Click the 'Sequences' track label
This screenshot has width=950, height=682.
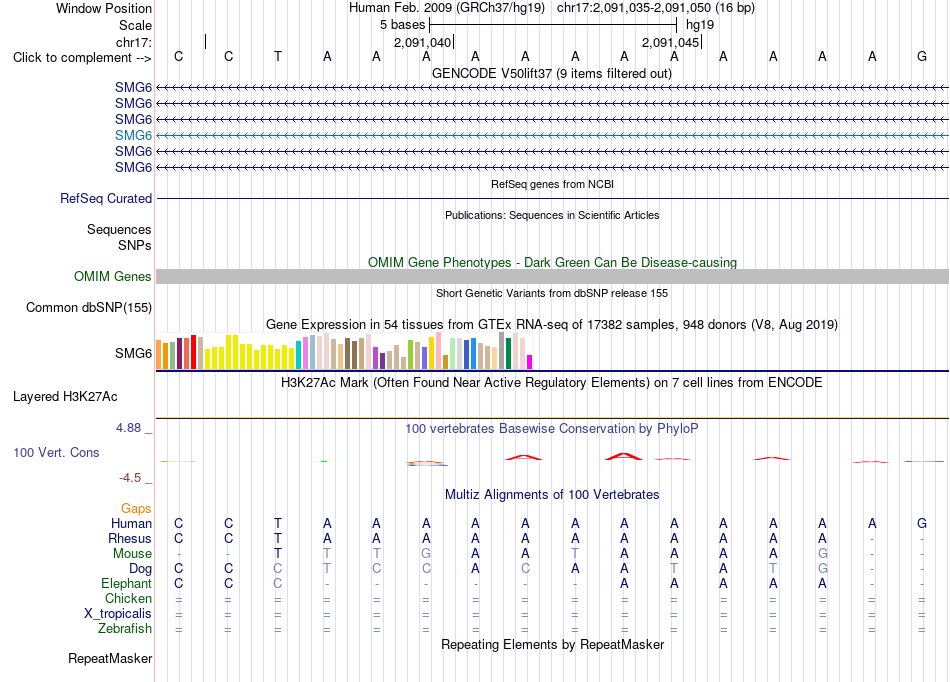point(119,230)
